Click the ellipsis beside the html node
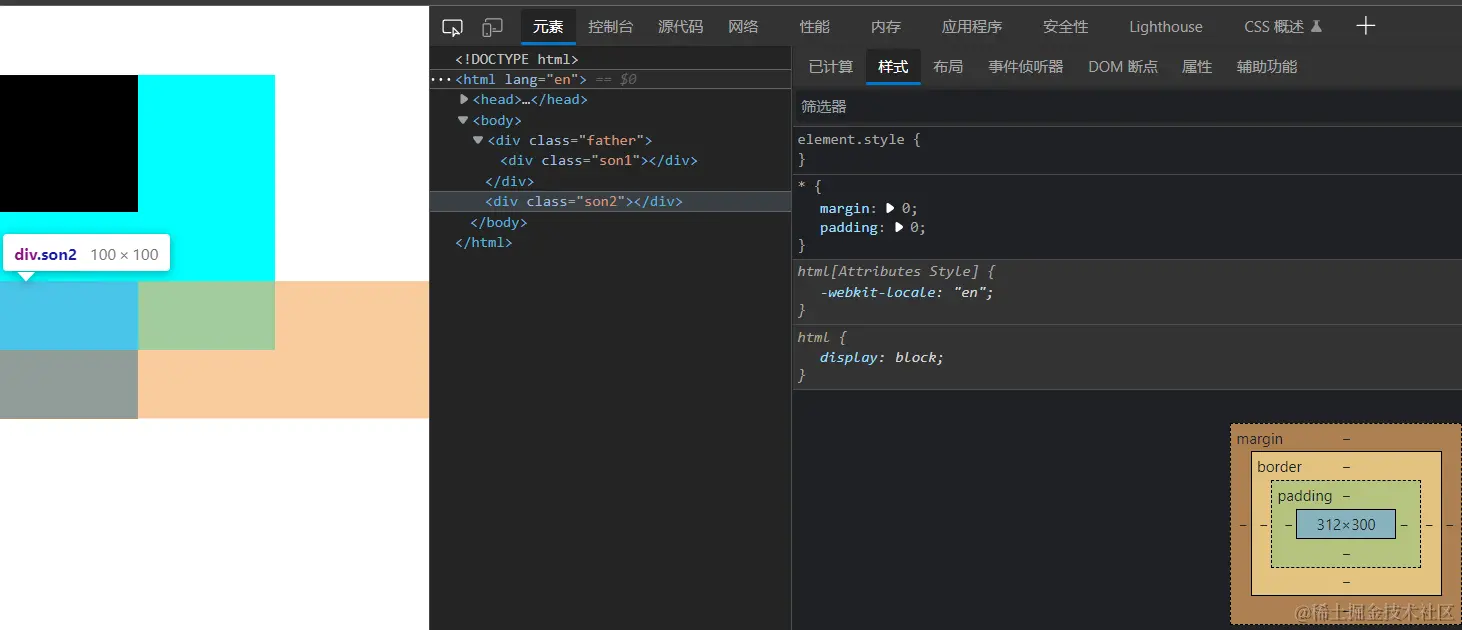1462x630 pixels. click(441, 79)
